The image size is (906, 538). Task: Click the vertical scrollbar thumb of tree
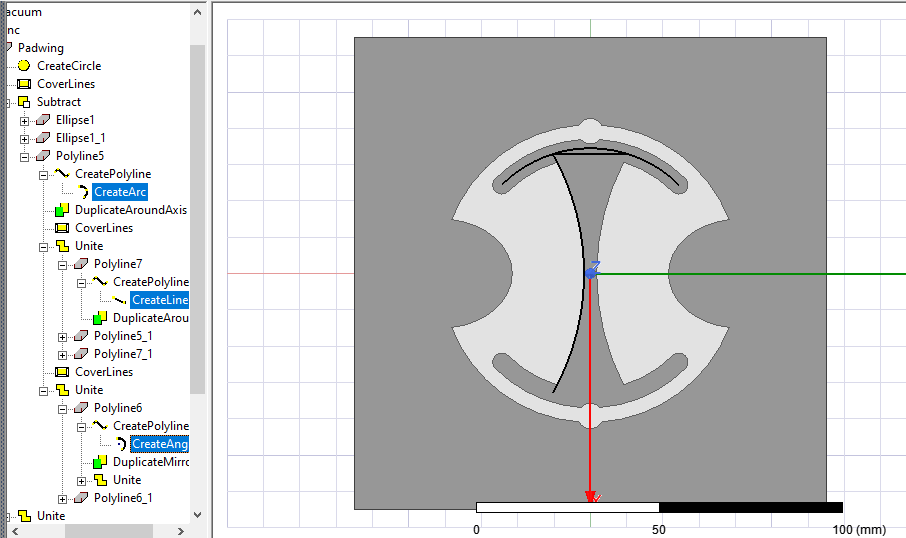coord(197,220)
